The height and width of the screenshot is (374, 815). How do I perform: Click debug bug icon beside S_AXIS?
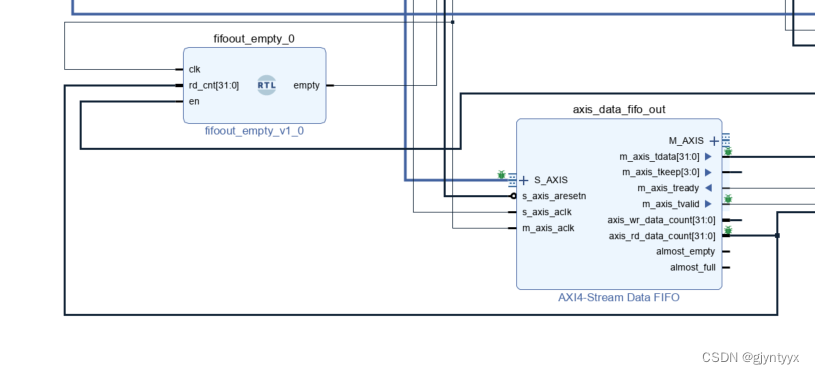(x=501, y=175)
